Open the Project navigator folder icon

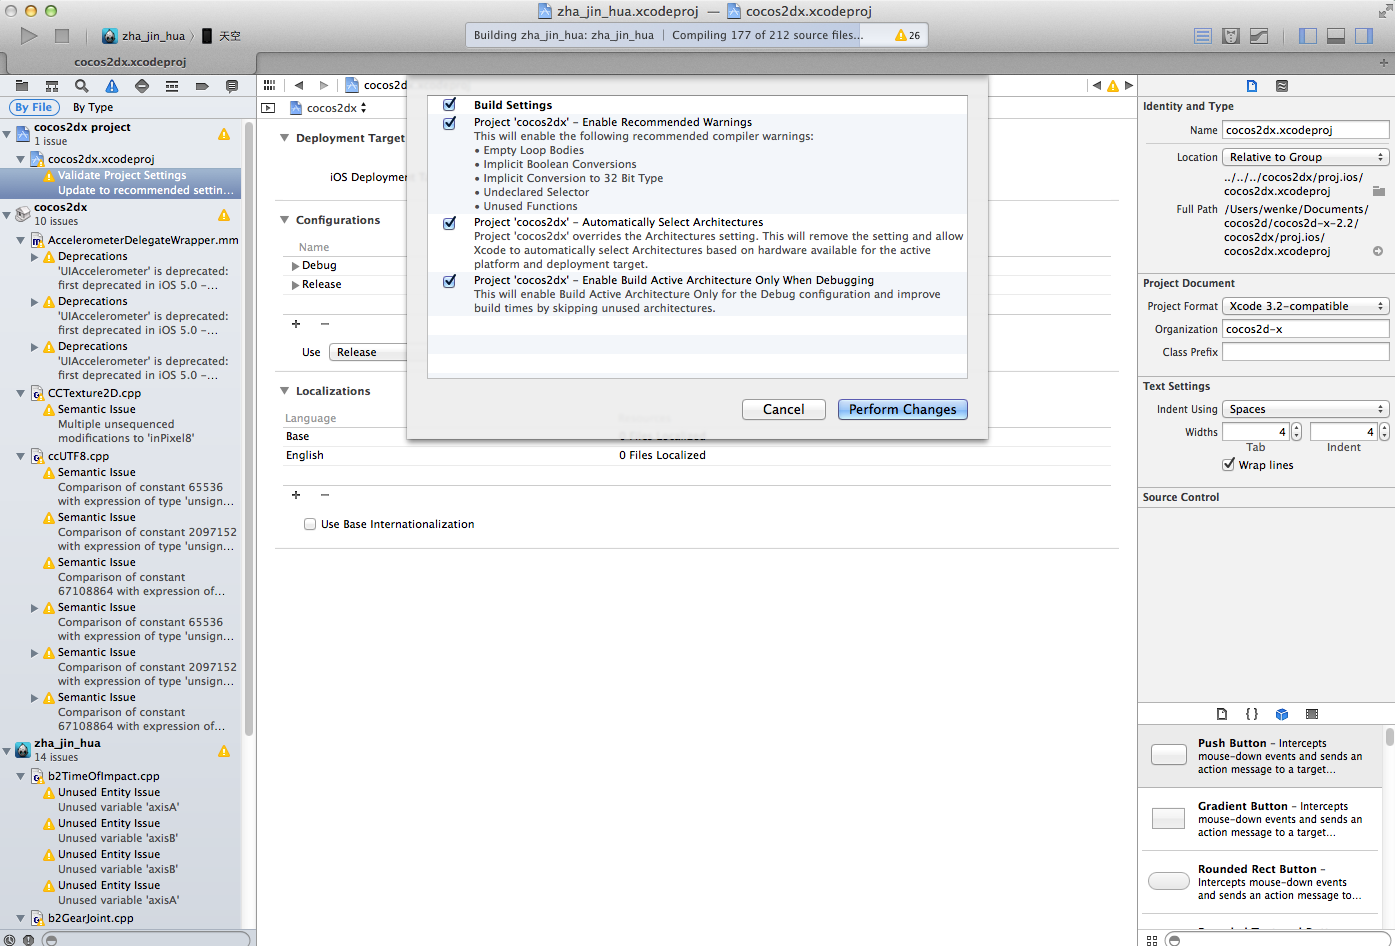click(22, 86)
